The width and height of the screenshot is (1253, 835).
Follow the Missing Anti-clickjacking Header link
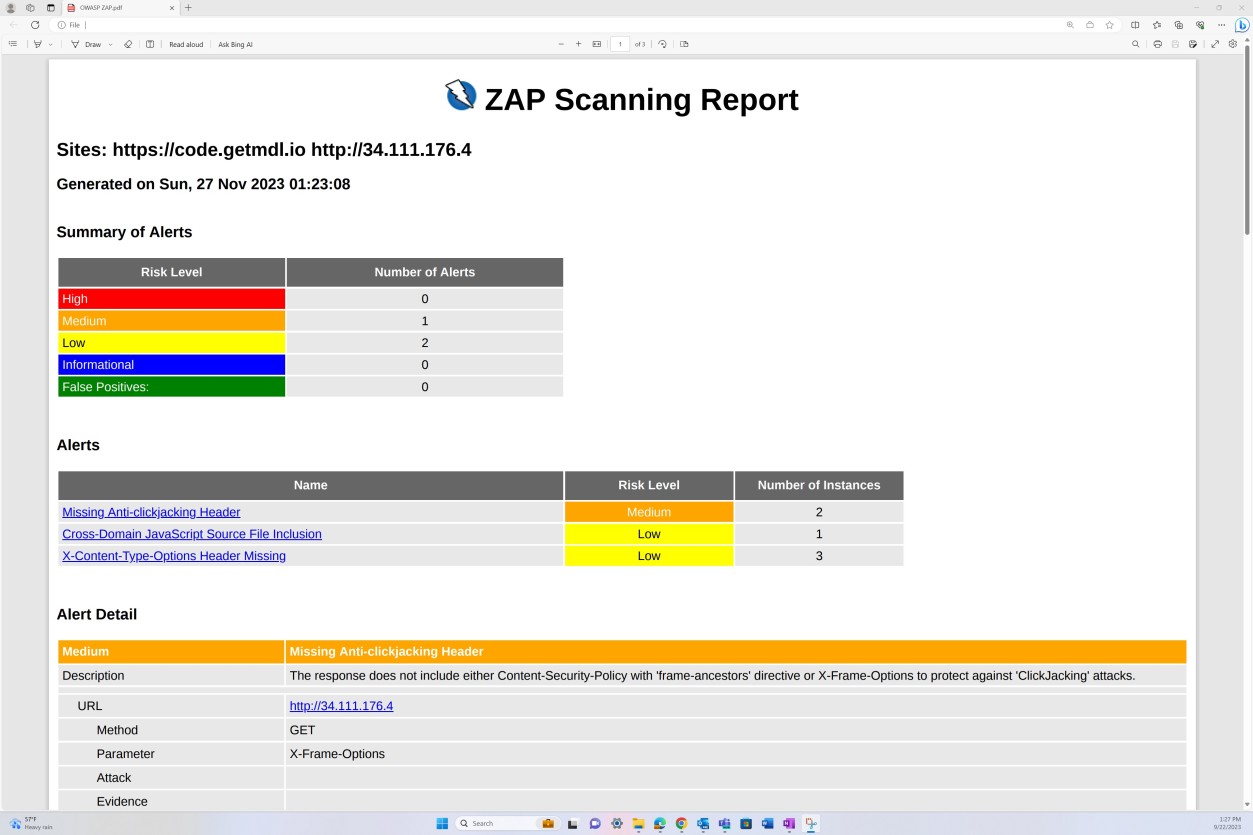click(x=151, y=512)
